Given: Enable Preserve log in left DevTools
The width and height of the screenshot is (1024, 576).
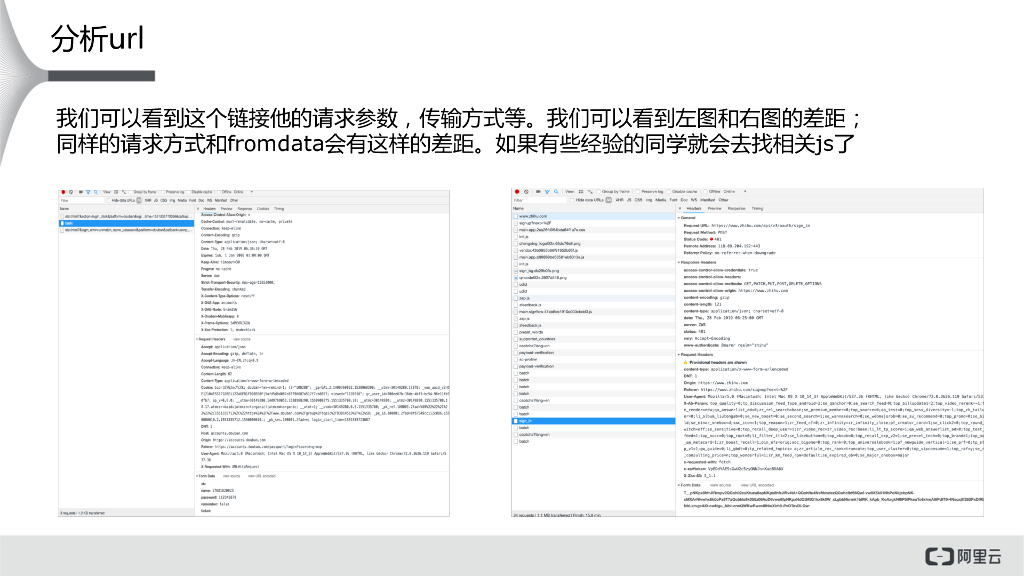Looking at the screenshot, I should tap(163, 192).
